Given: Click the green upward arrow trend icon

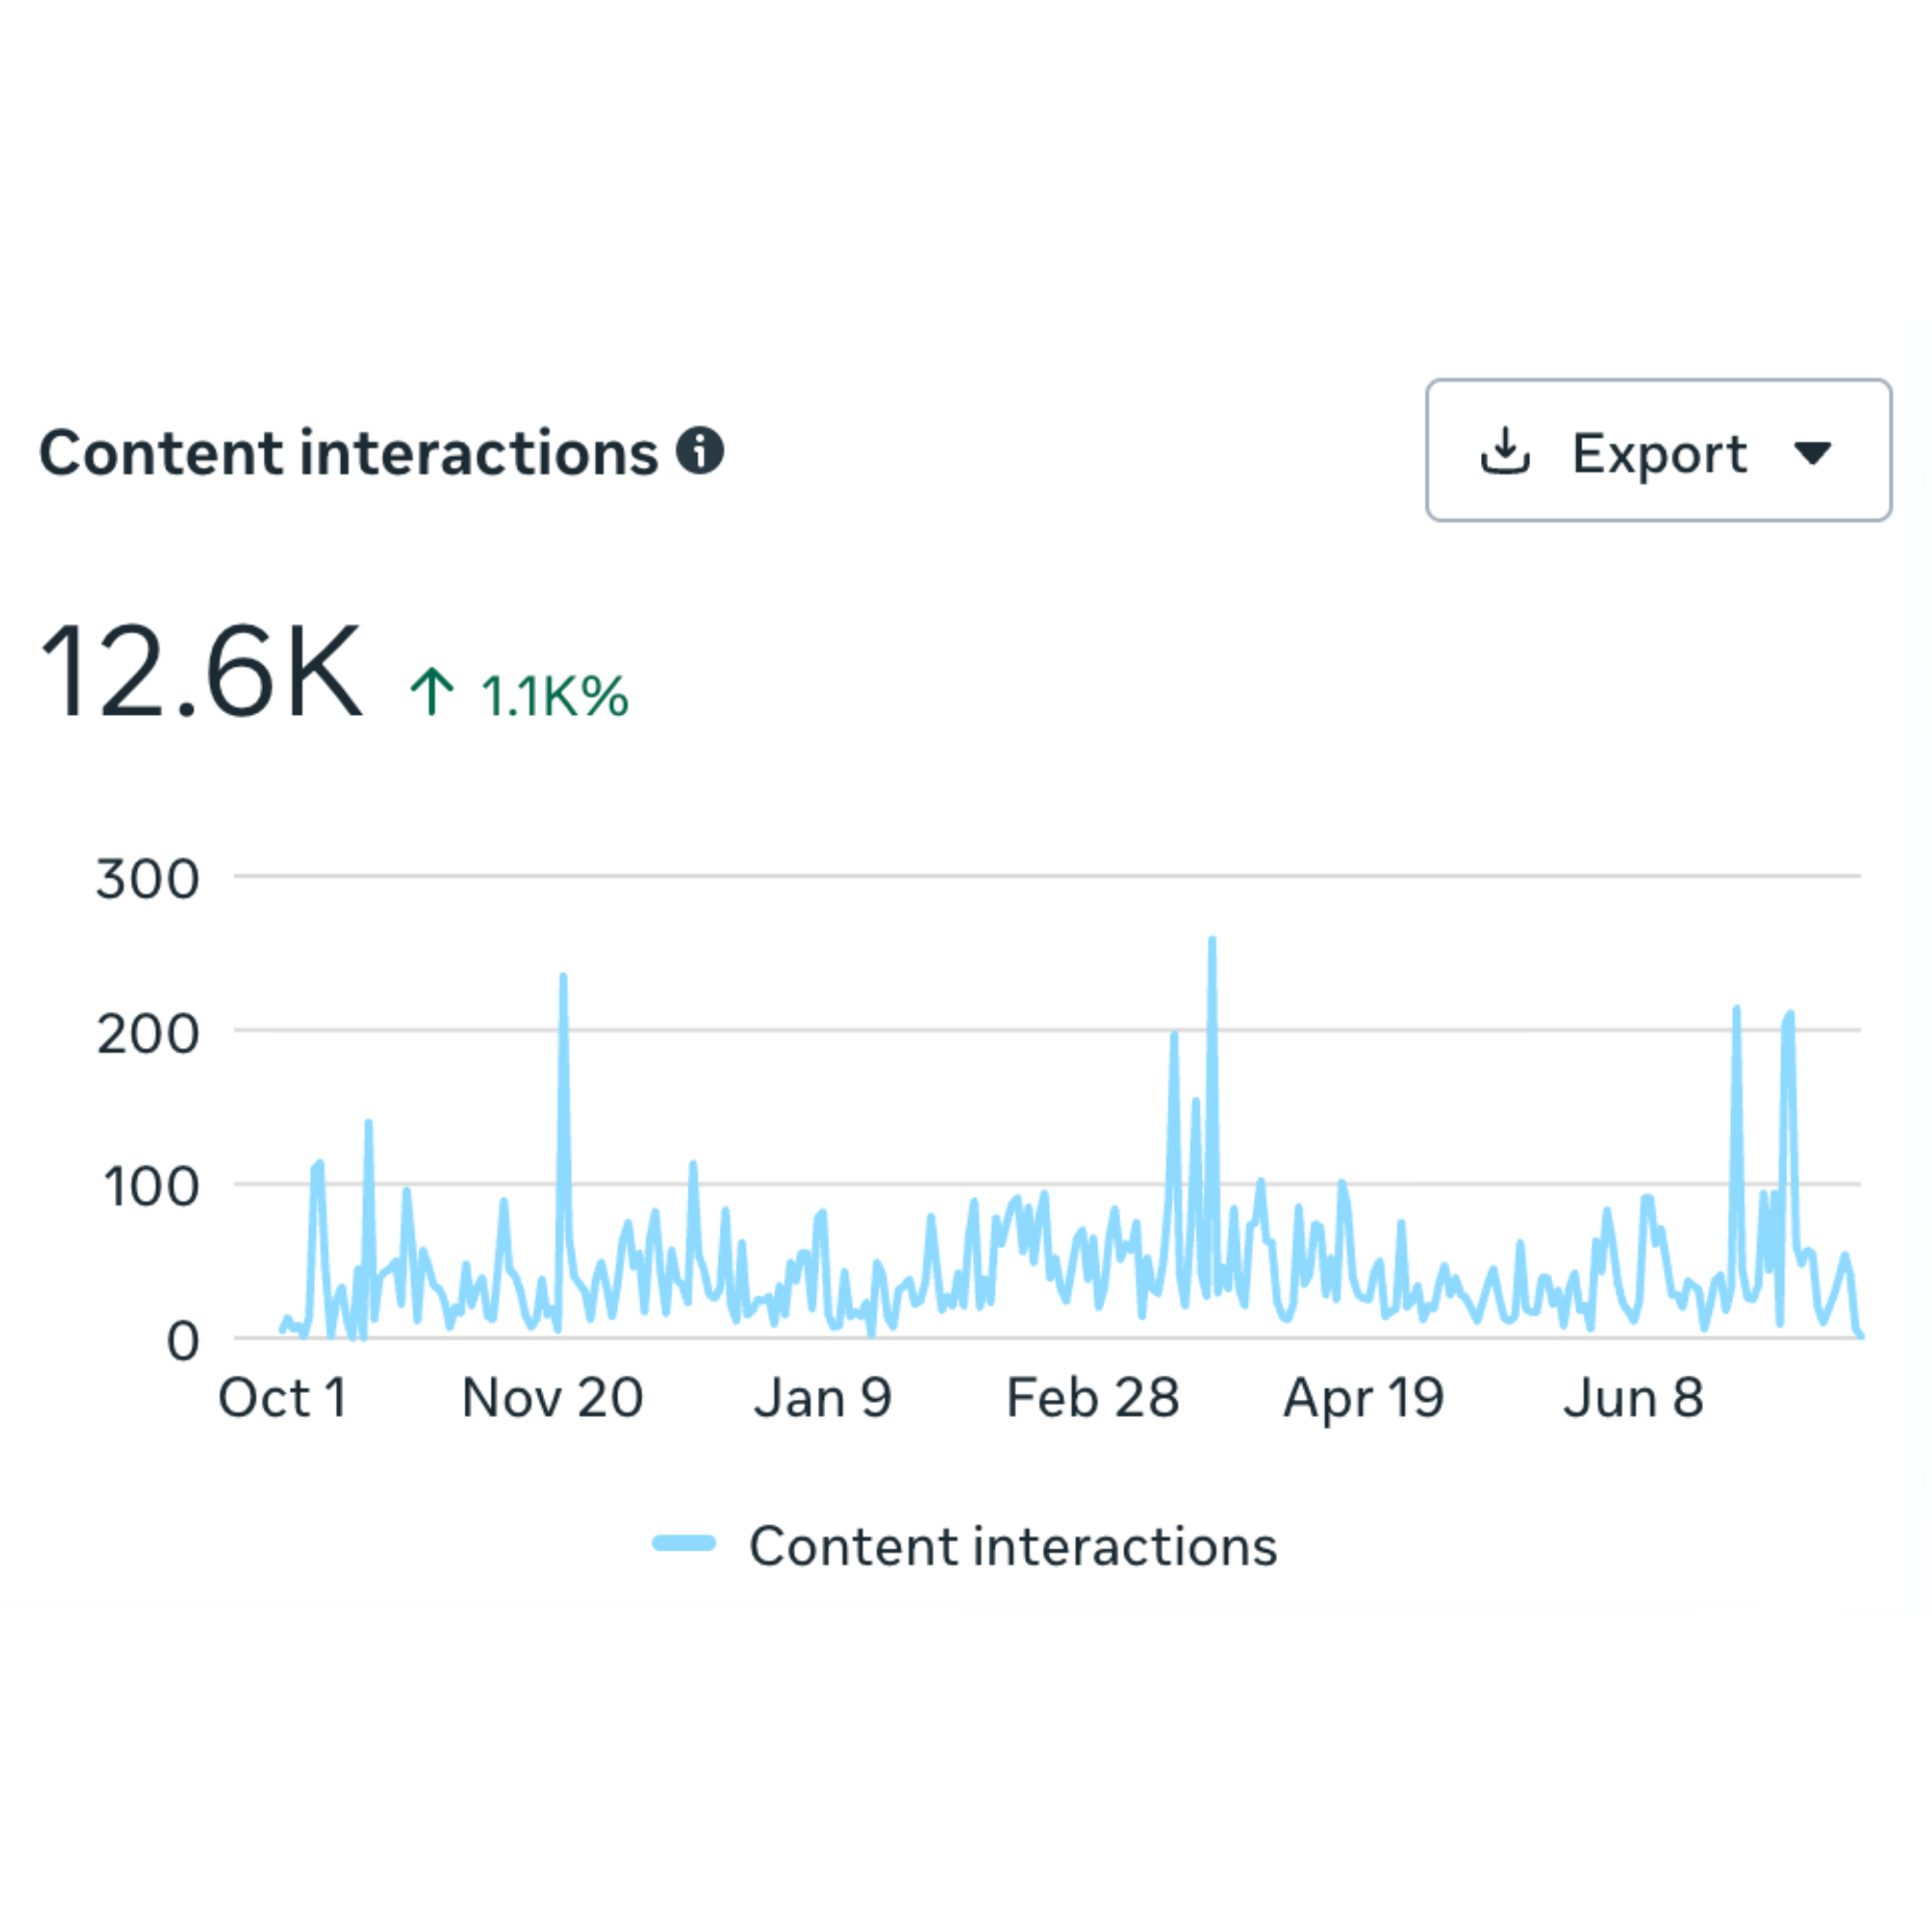Looking at the screenshot, I should click(x=432, y=692).
